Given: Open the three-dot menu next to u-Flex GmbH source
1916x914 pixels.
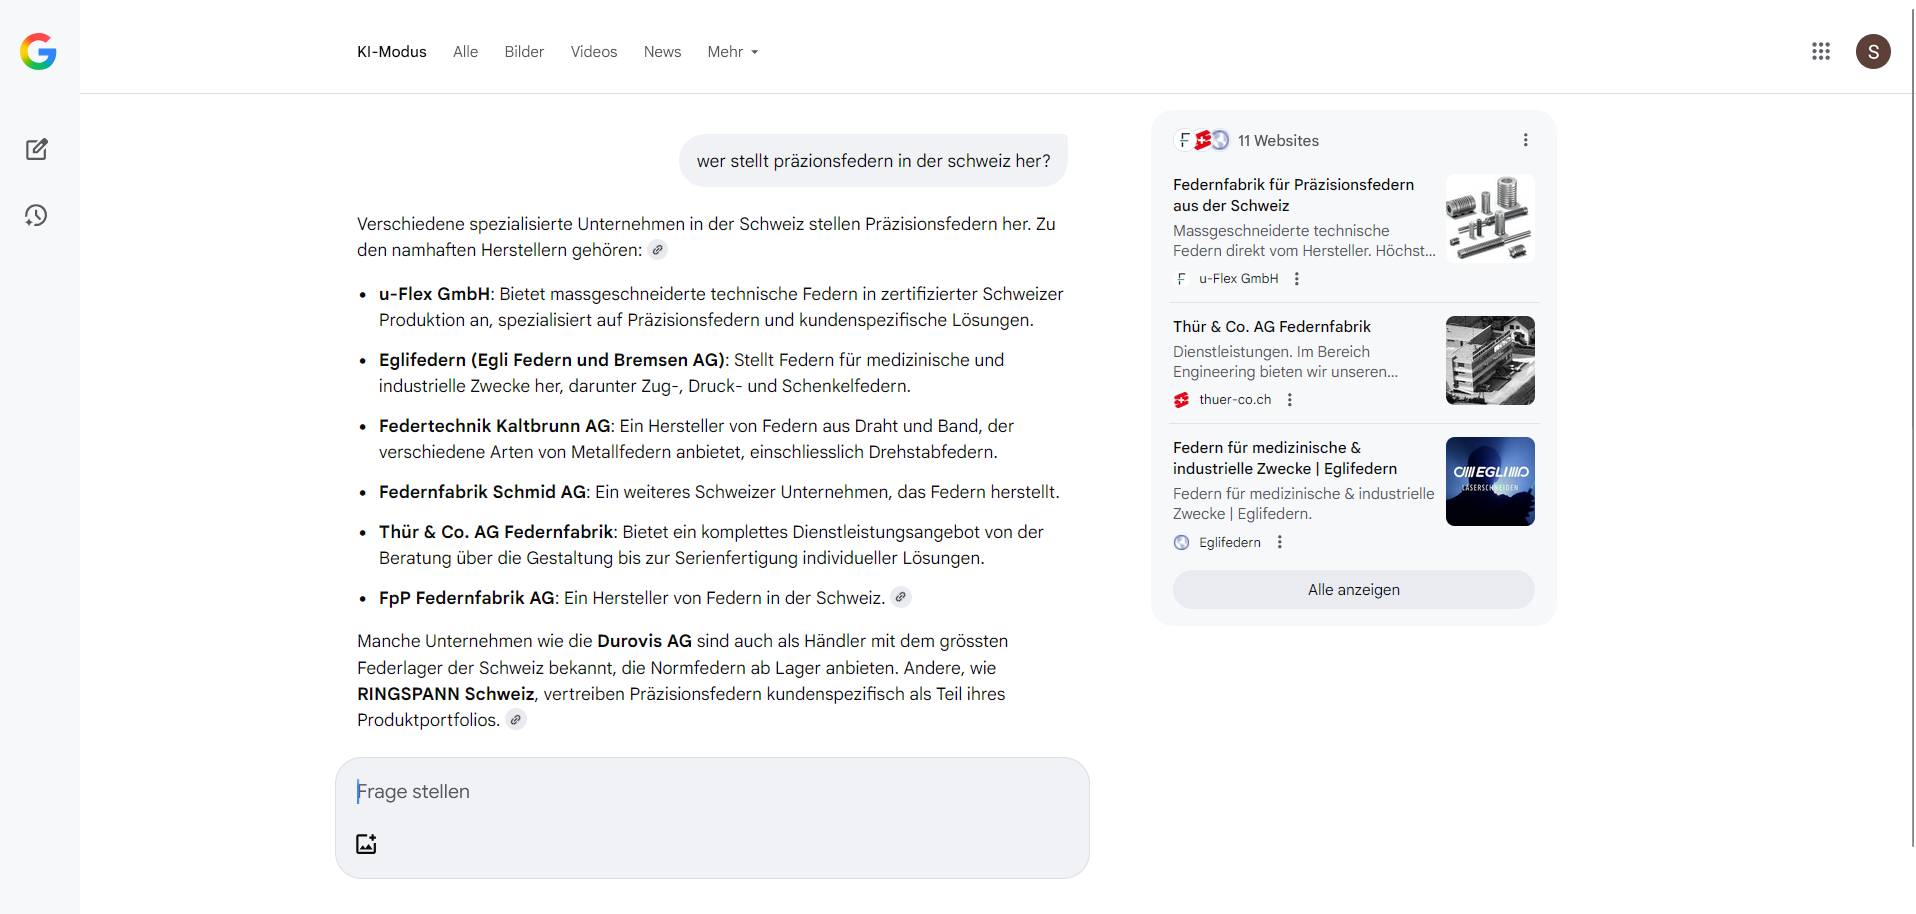Looking at the screenshot, I should click(x=1297, y=279).
